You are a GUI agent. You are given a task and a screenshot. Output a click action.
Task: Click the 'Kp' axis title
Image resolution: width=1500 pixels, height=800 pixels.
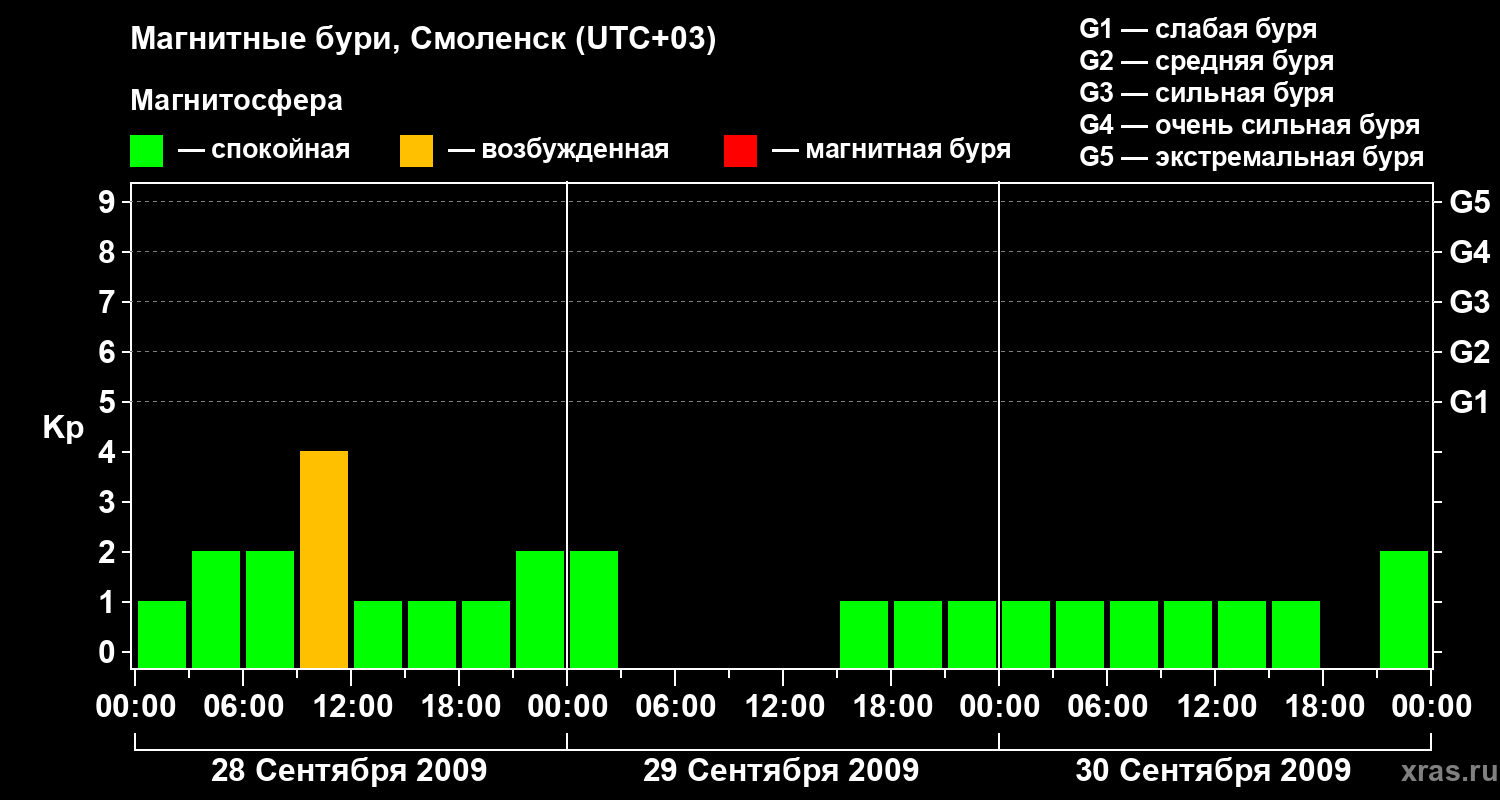(64, 429)
